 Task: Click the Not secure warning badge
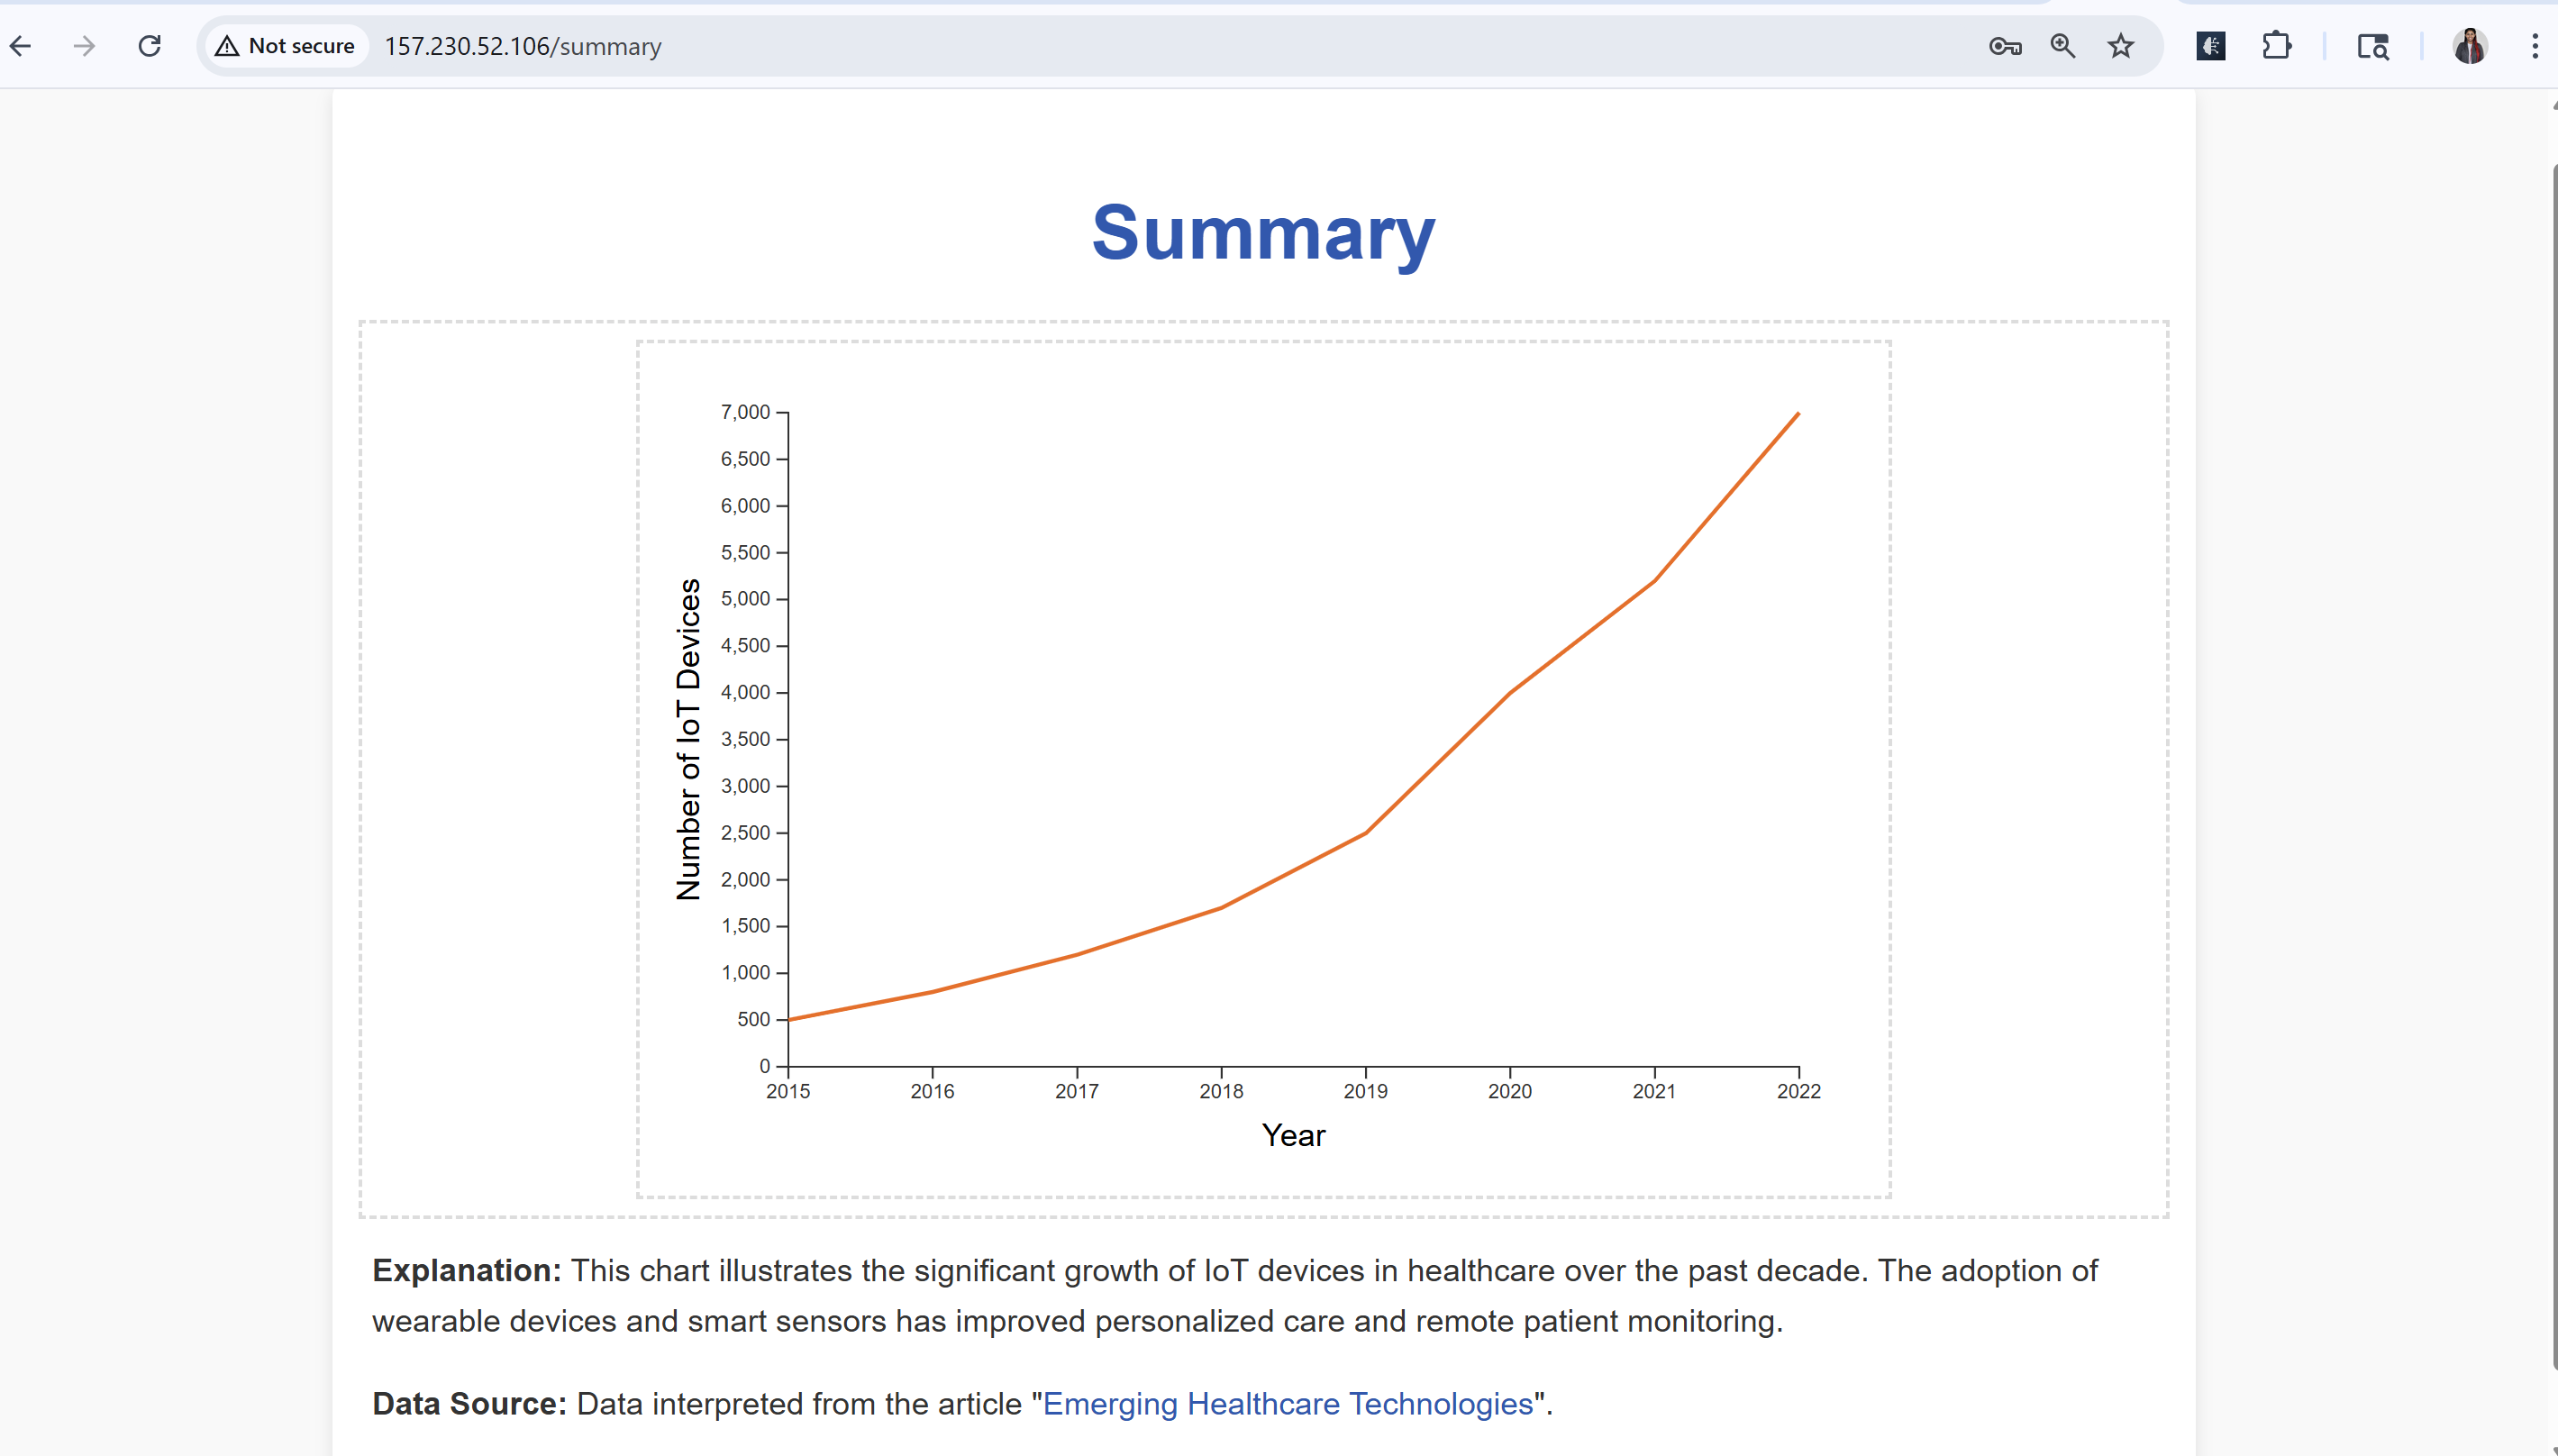coord(286,46)
